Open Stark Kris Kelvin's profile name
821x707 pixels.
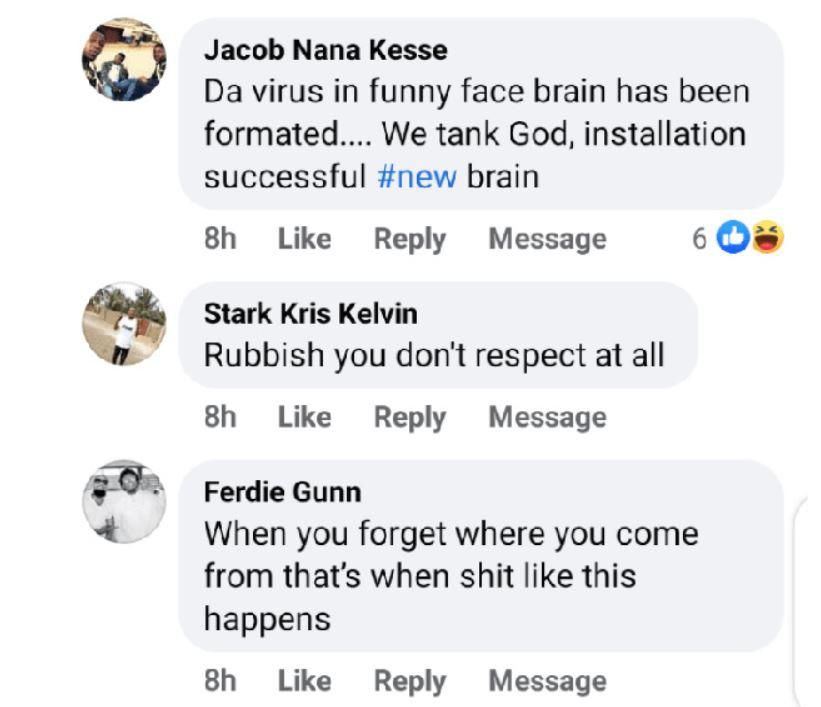[310, 313]
